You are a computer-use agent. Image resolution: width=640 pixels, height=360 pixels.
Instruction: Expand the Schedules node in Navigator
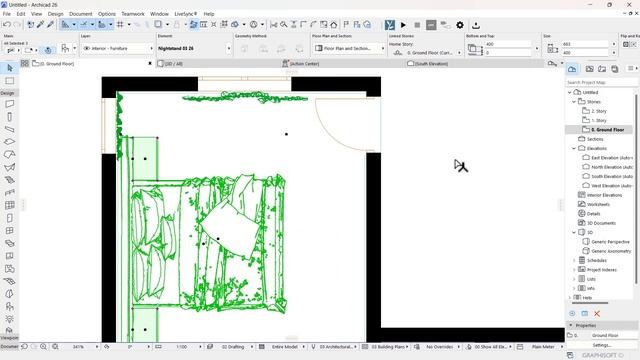tap(574, 260)
